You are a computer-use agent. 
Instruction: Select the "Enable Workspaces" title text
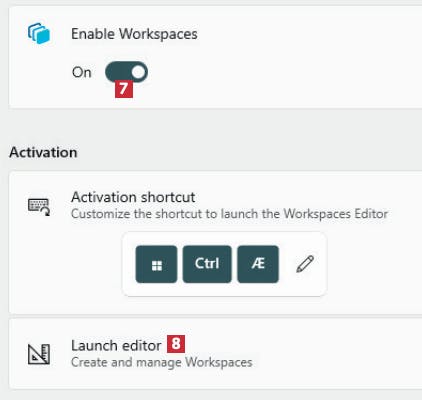(134, 34)
